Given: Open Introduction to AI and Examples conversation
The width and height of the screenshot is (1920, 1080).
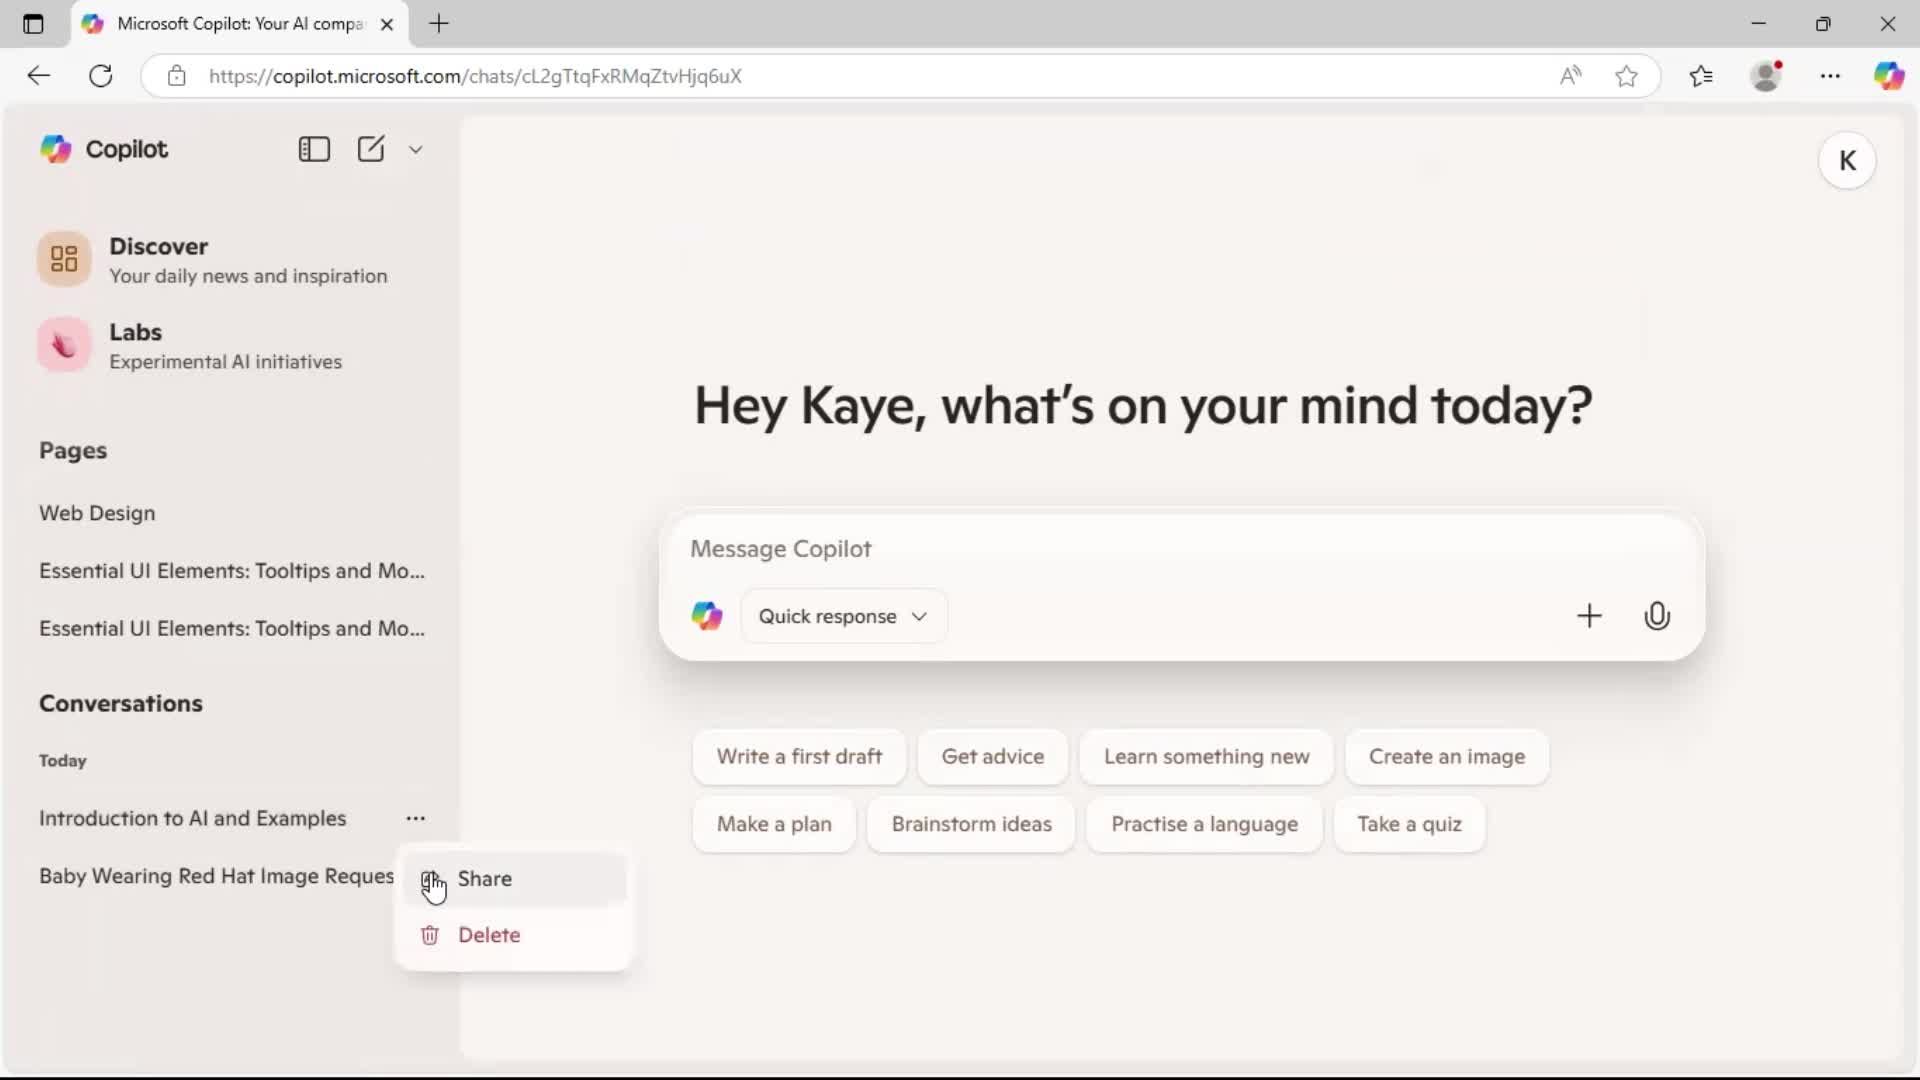Looking at the screenshot, I should coord(192,818).
